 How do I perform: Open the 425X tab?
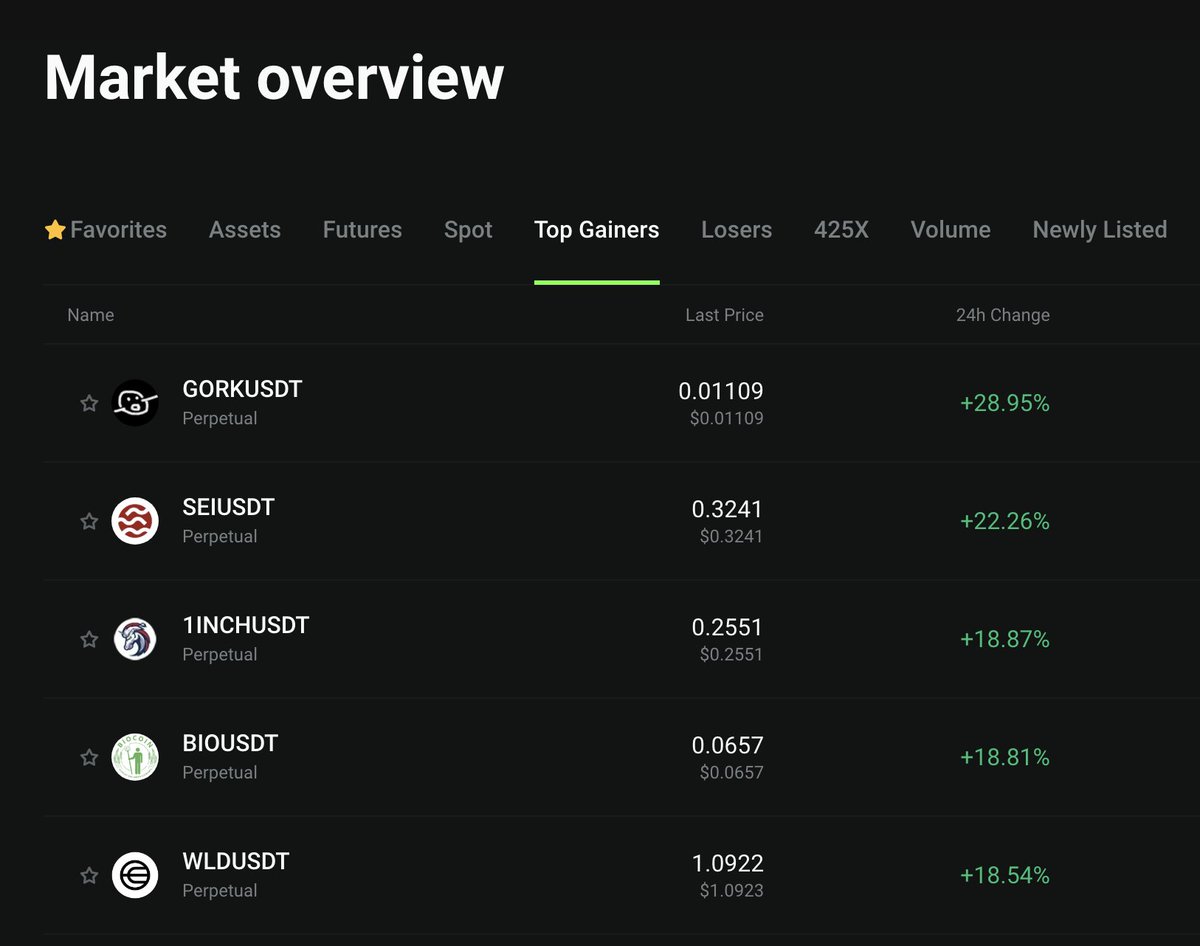[841, 230]
